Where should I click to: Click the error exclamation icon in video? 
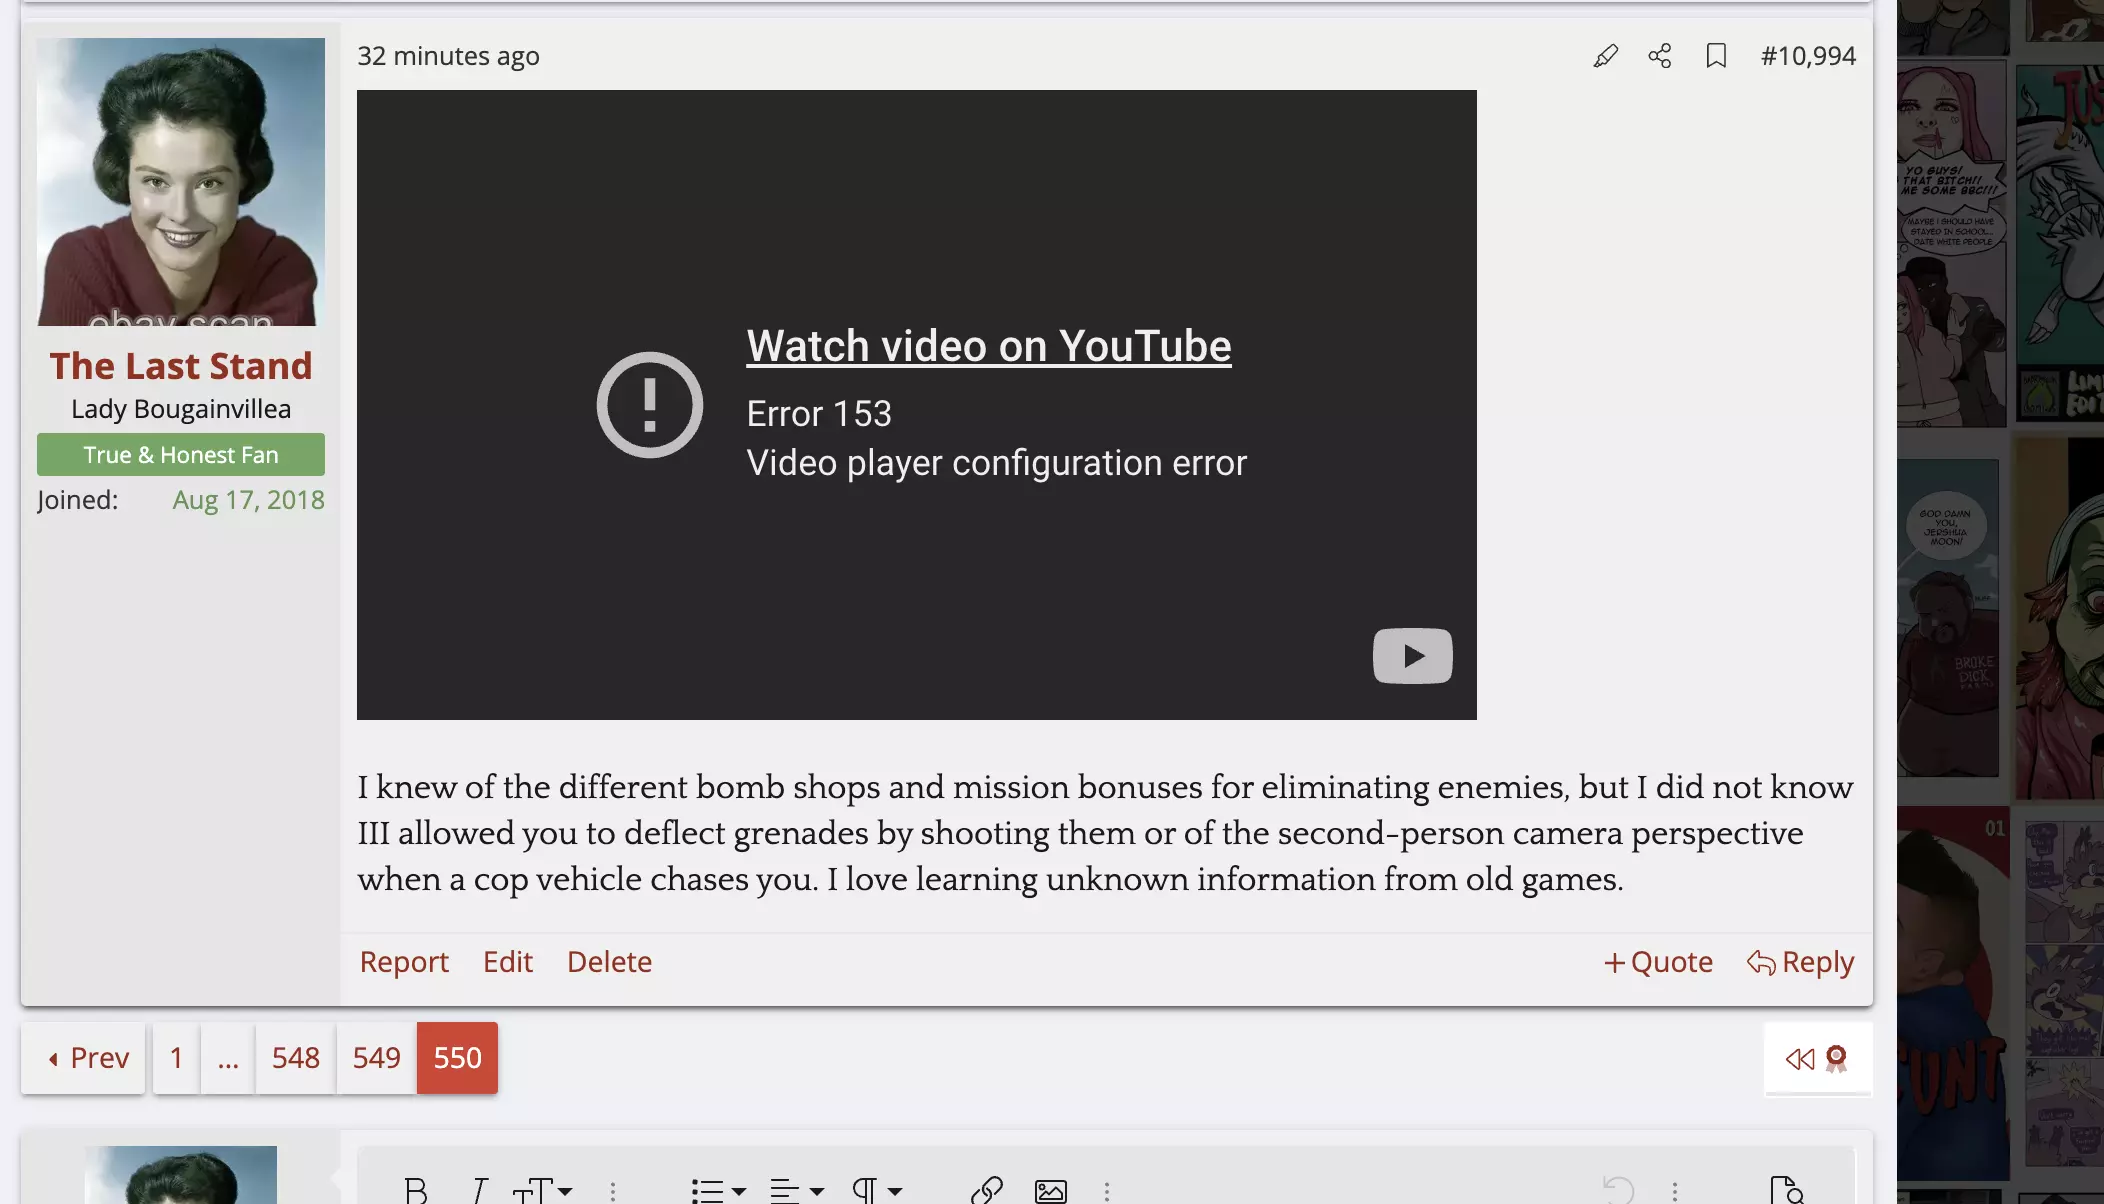tap(650, 405)
